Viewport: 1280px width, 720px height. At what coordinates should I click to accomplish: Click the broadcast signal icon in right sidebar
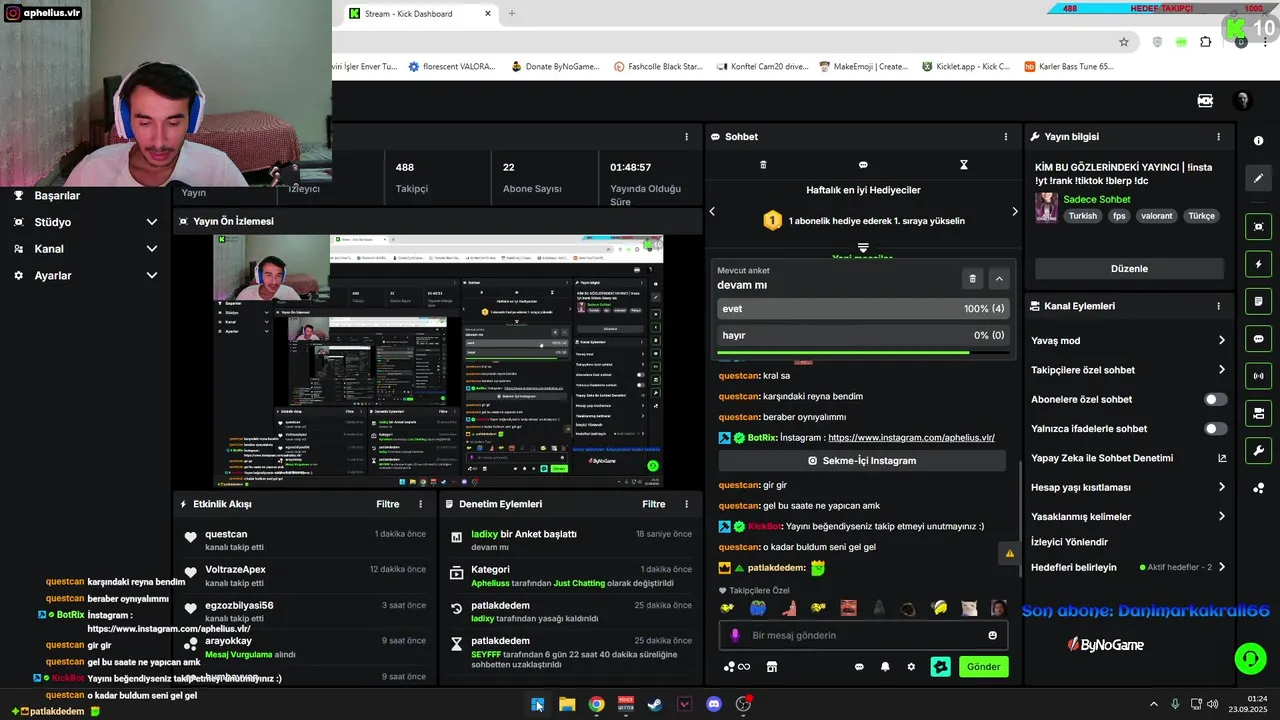tap(1258, 376)
